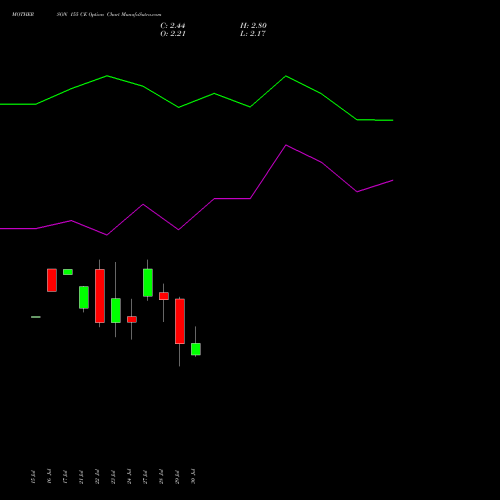Select the small red candlestick for 24 Jul
500x500 pixels.
coord(132,319)
